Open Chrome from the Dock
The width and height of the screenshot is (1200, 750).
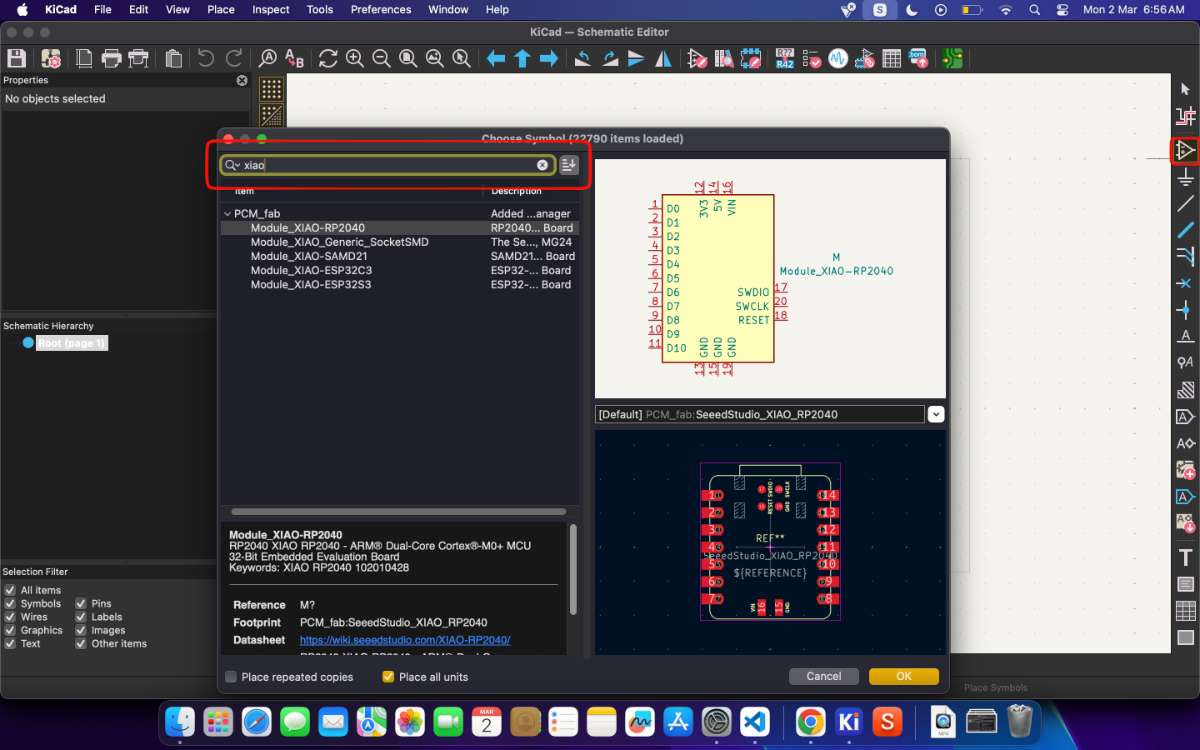810,721
